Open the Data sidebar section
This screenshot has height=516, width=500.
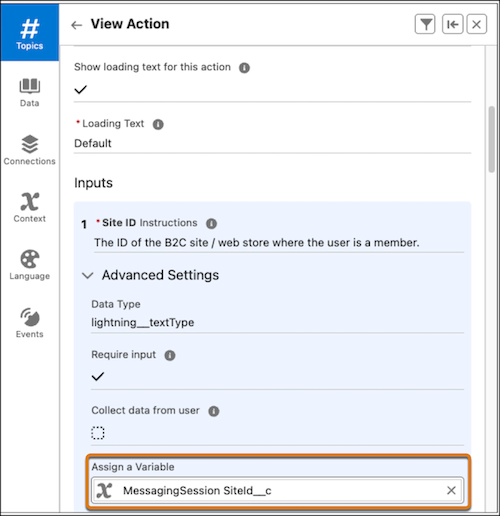[x=30, y=92]
